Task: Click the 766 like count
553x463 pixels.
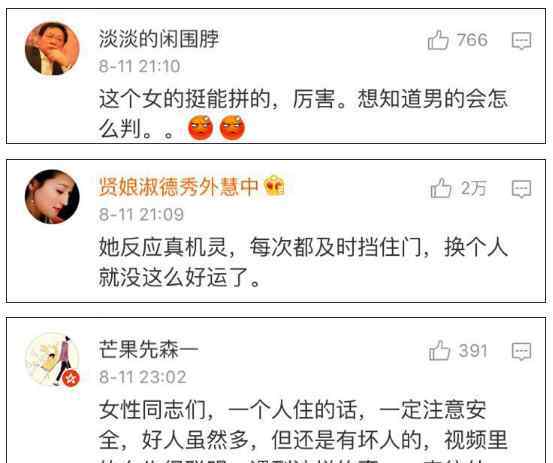Action: click(x=472, y=40)
